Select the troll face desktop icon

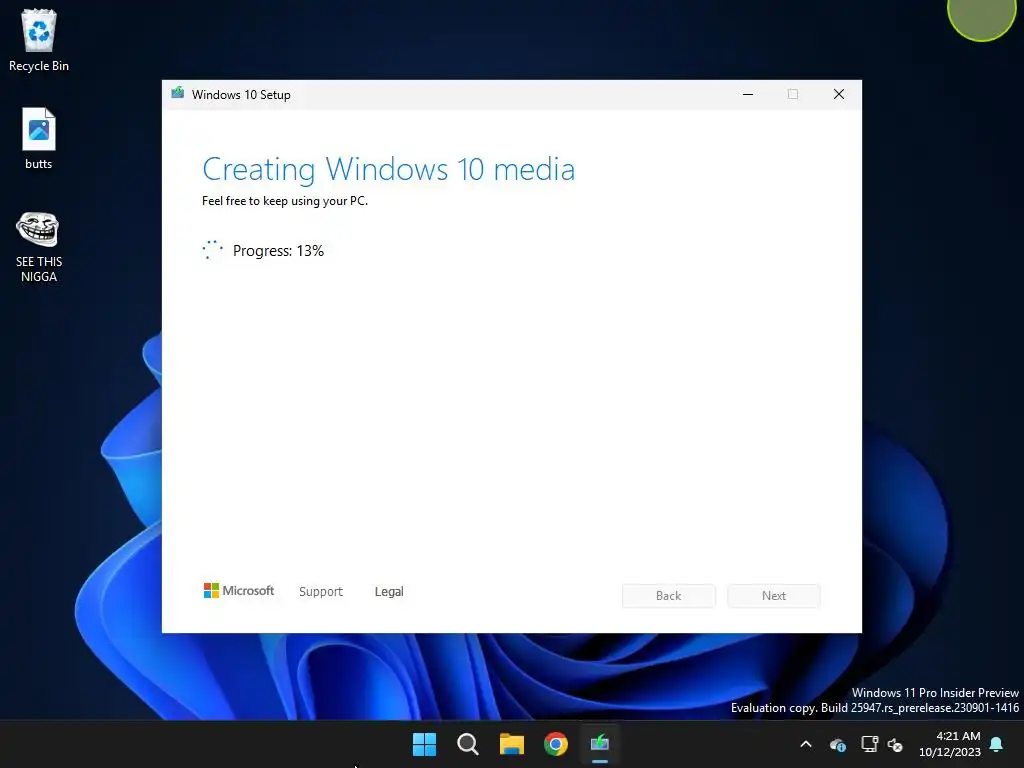tap(39, 247)
